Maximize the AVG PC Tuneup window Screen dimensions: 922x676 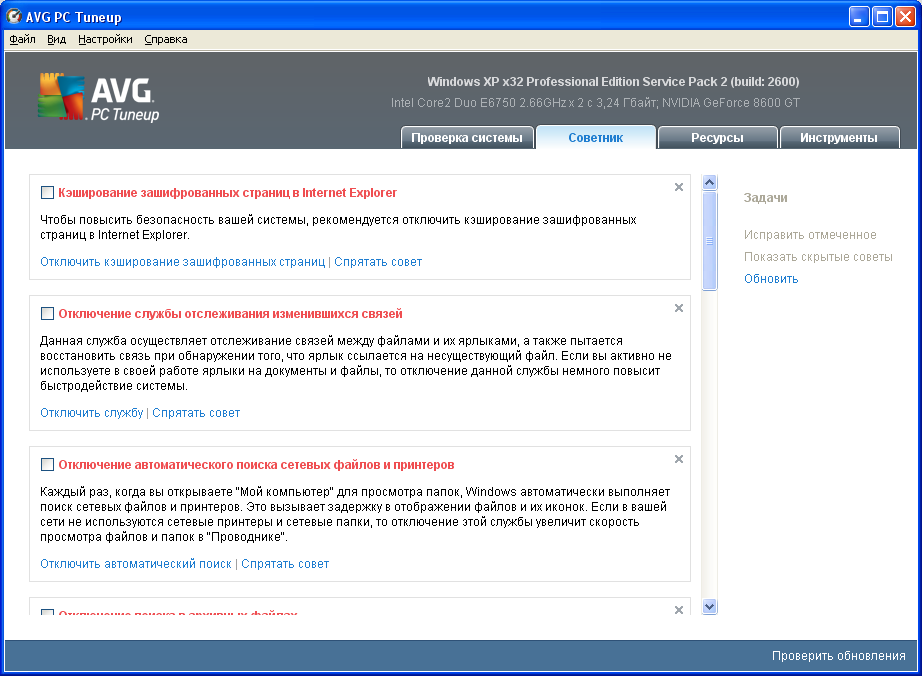883,17
